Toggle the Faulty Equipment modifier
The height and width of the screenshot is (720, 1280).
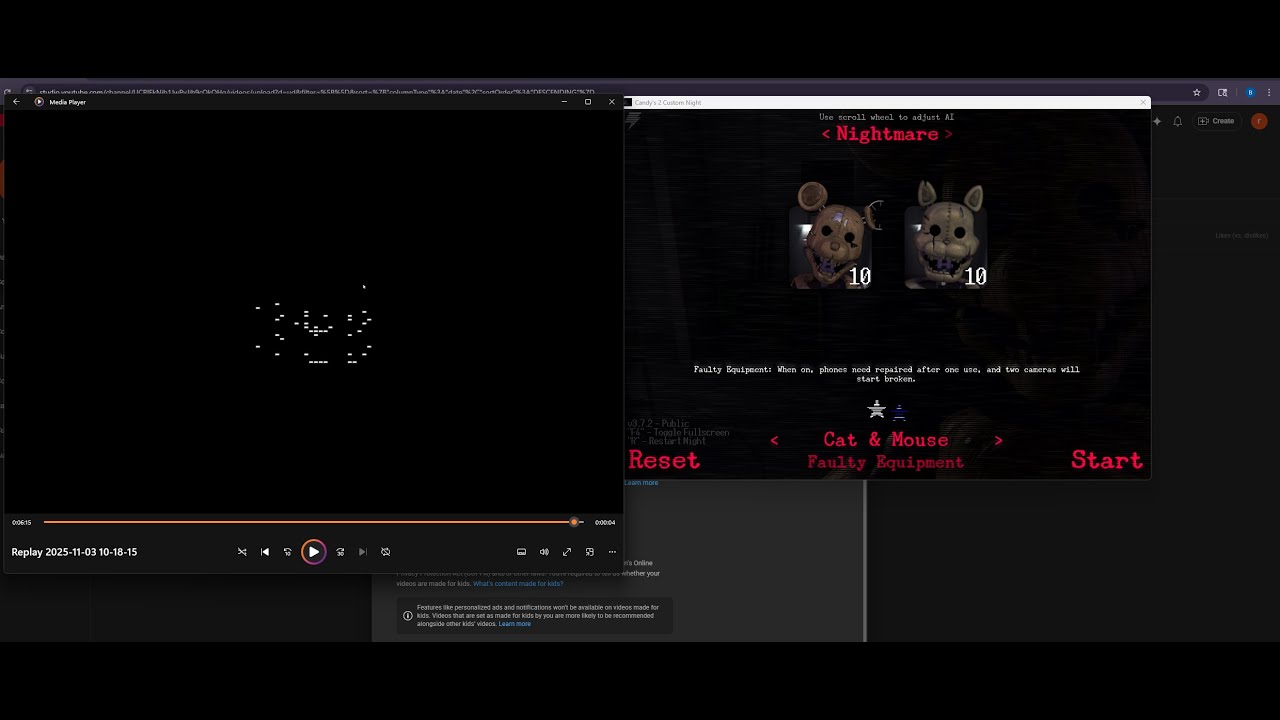886,462
